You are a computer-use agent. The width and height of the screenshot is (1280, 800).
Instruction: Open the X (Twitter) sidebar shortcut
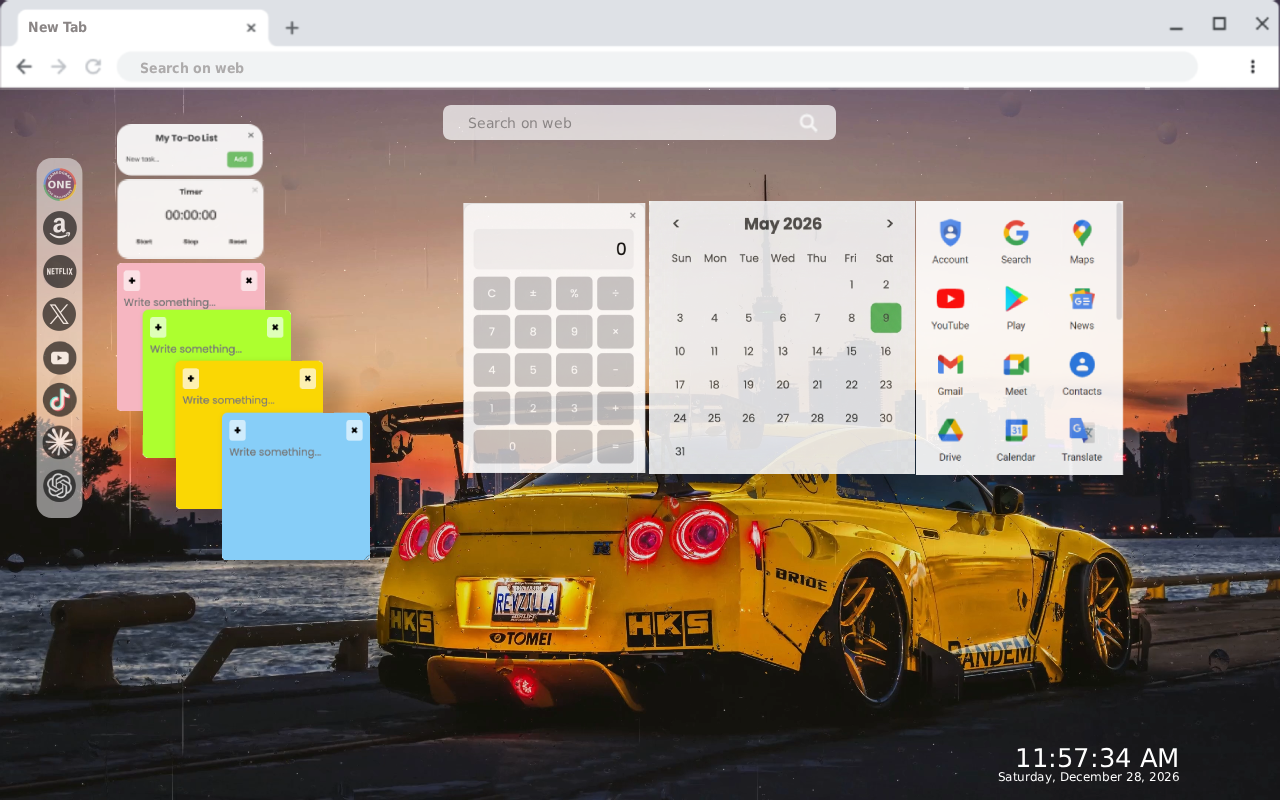point(60,314)
